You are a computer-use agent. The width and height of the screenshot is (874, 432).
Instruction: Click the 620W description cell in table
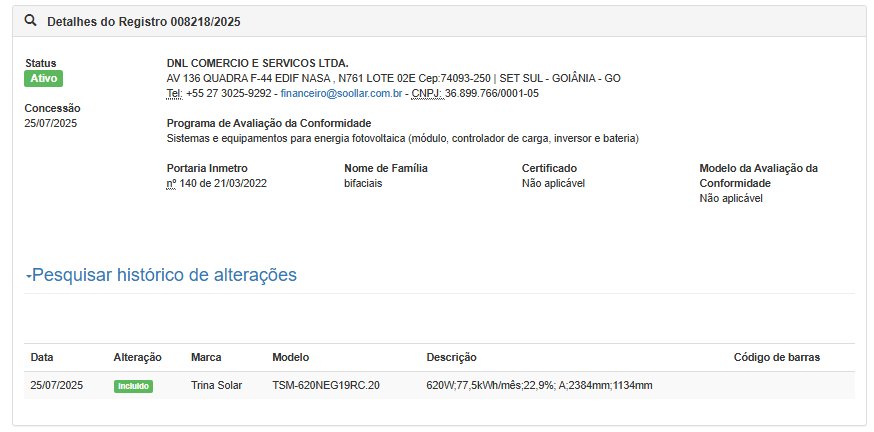click(x=539, y=385)
